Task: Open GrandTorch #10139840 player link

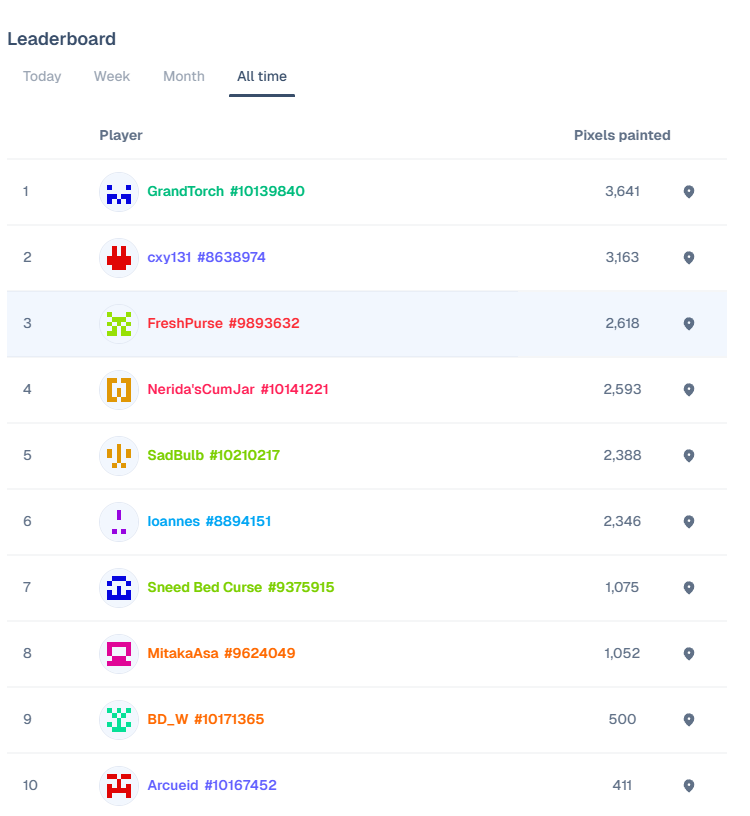Action: [226, 191]
